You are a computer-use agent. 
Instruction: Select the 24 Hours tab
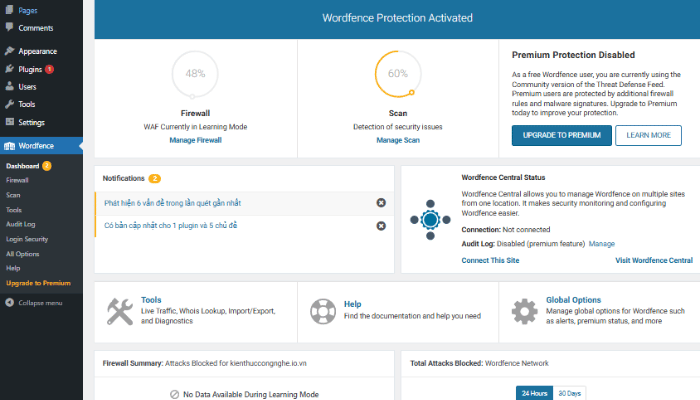pyautogui.click(x=534, y=393)
